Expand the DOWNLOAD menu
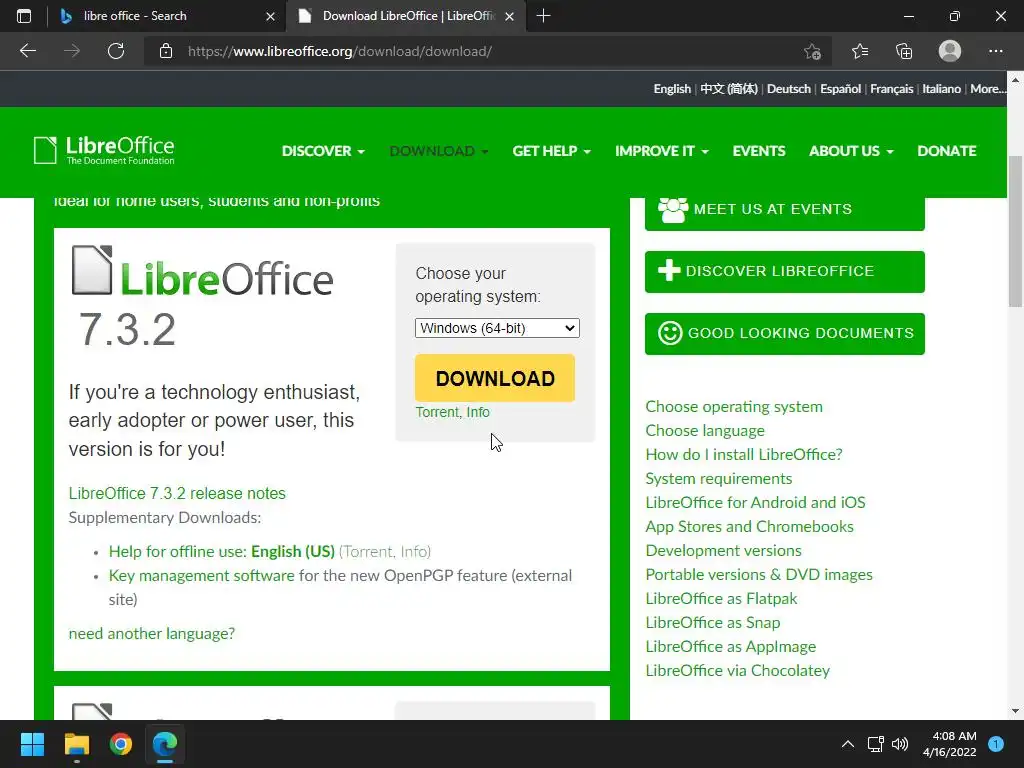The image size is (1024, 768). pos(439,151)
